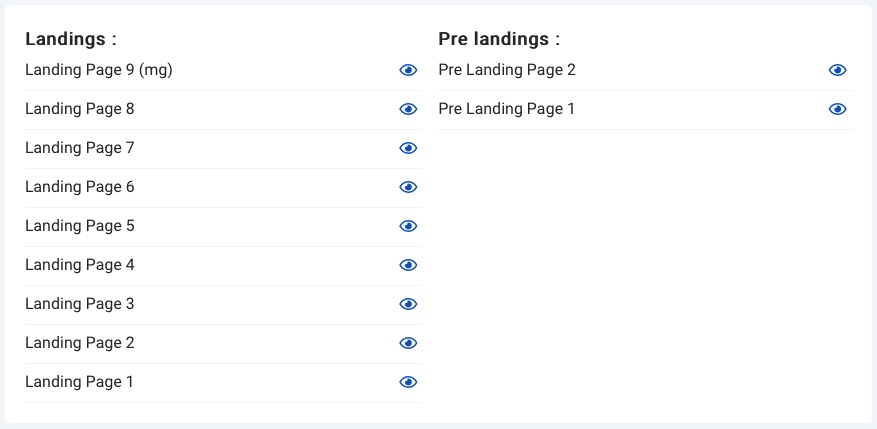Click the Landing Page 5 label

pyautogui.click(x=79, y=225)
